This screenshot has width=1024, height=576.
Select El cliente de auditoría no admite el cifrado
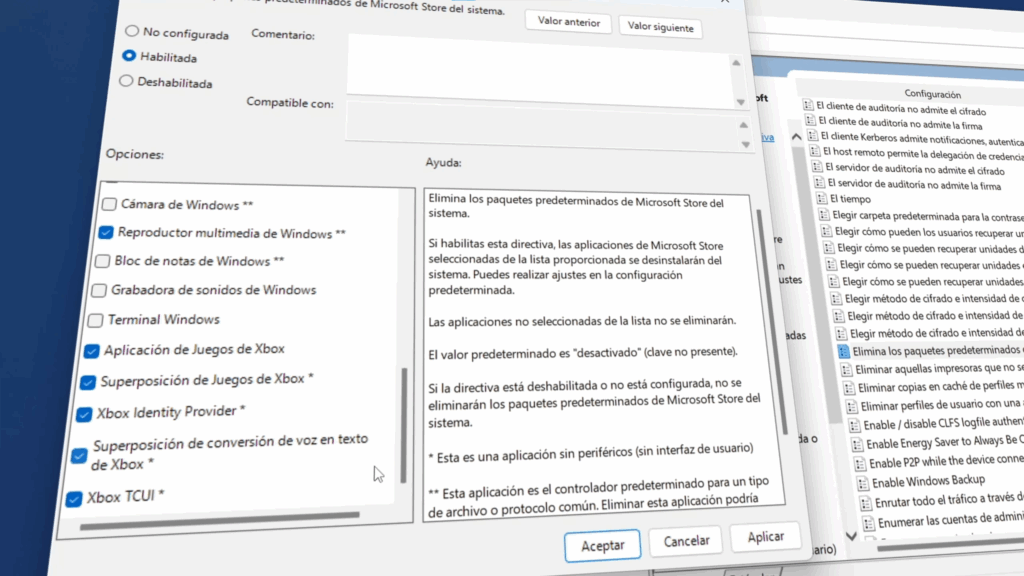tap(901, 108)
